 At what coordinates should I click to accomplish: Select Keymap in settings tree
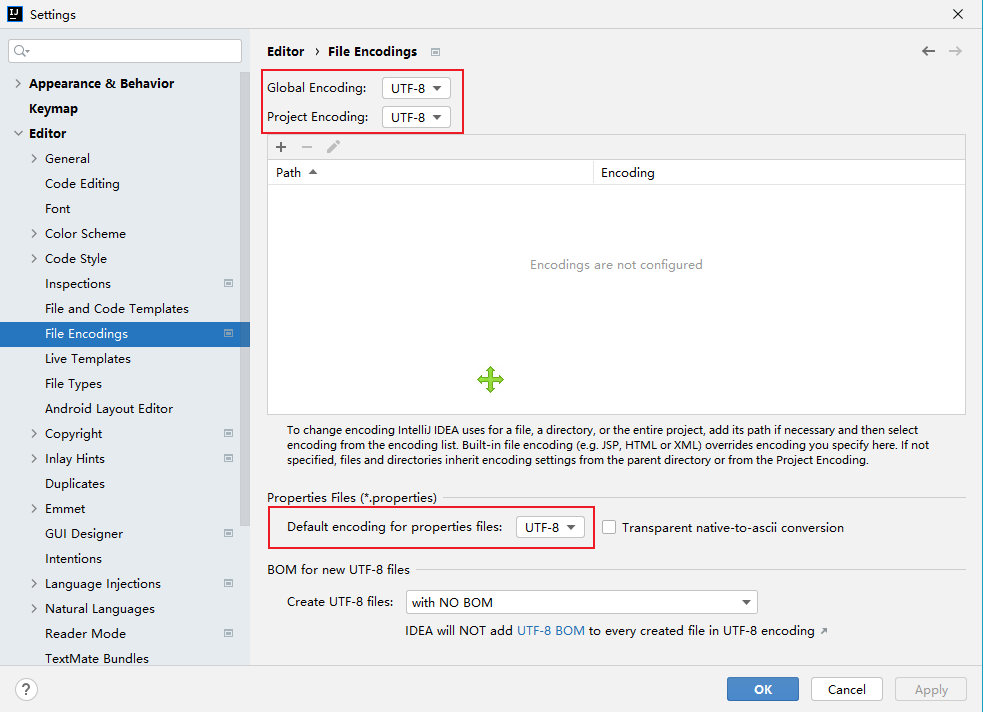53,108
